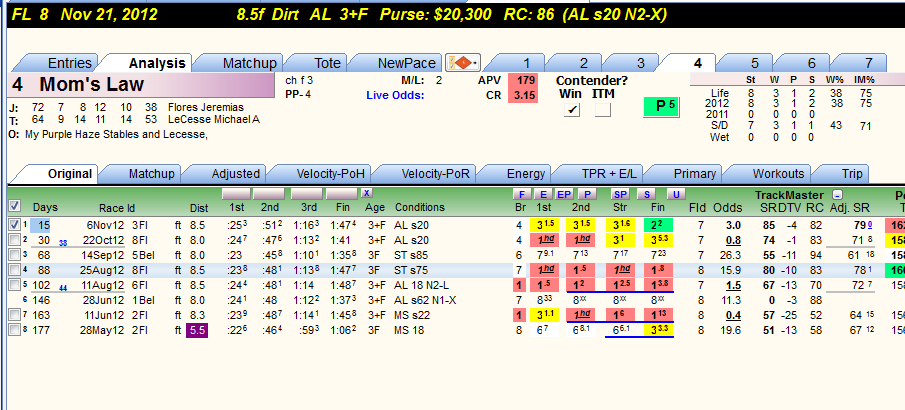Click the blue X button above Age
905x410 pixels.
click(367, 193)
